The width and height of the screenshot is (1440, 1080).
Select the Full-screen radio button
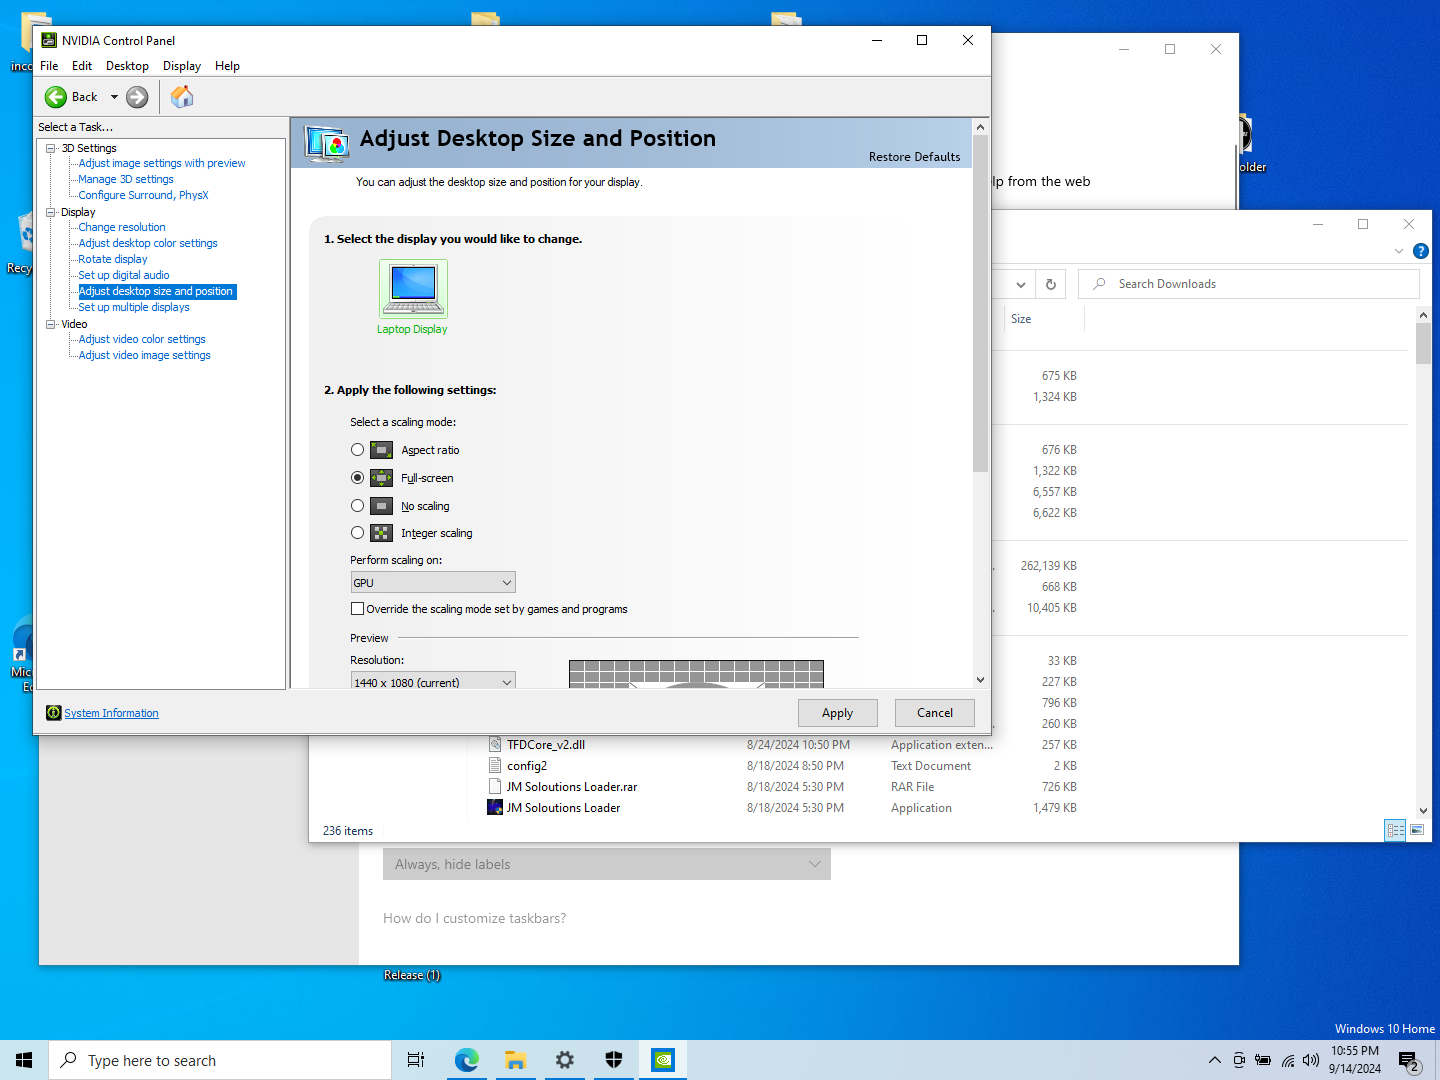pyautogui.click(x=358, y=478)
